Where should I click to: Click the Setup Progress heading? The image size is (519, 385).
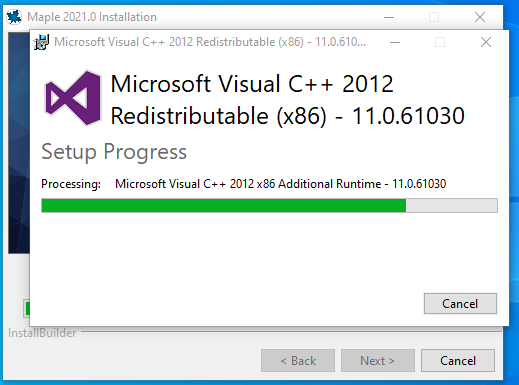[x=114, y=152]
